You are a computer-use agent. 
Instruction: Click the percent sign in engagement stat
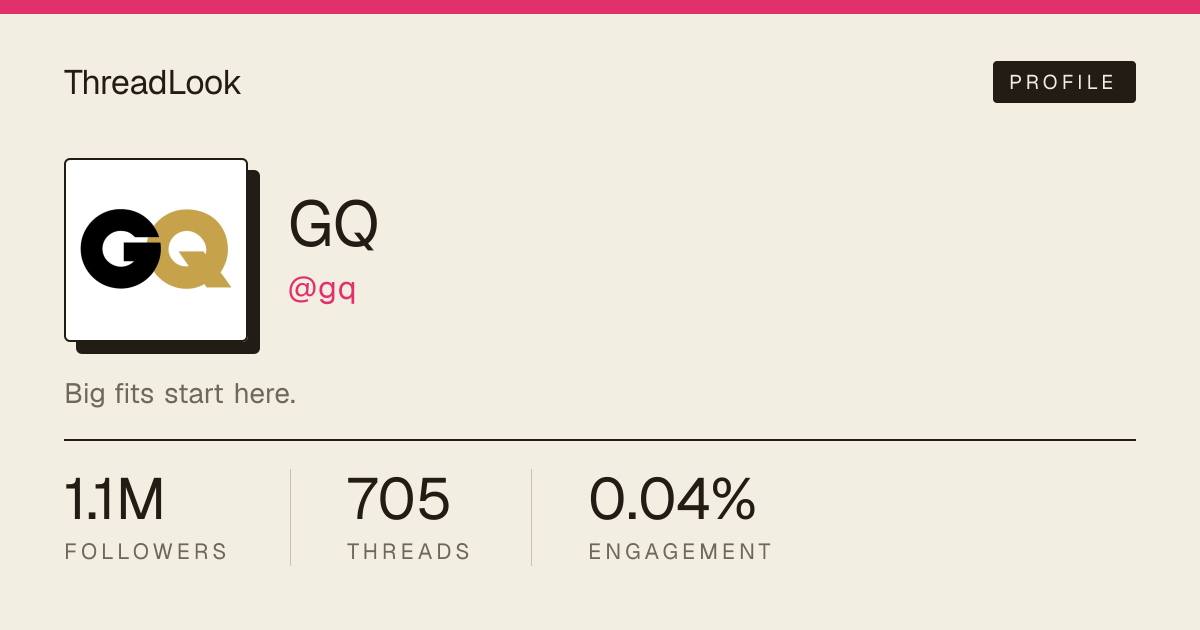pyautogui.click(x=731, y=500)
